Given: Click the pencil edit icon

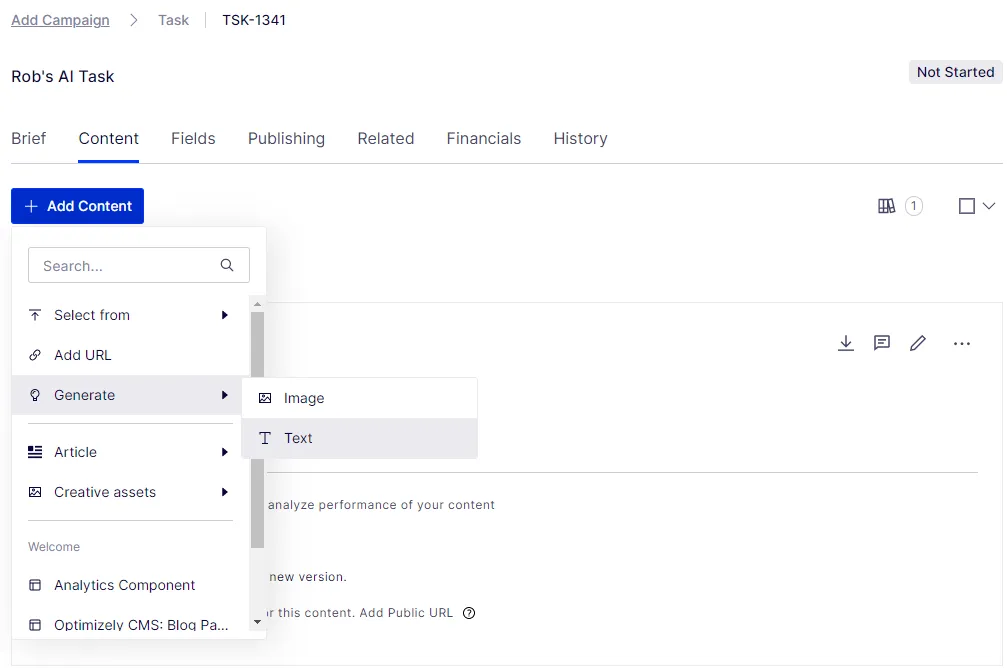Looking at the screenshot, I should pos(918,343).
